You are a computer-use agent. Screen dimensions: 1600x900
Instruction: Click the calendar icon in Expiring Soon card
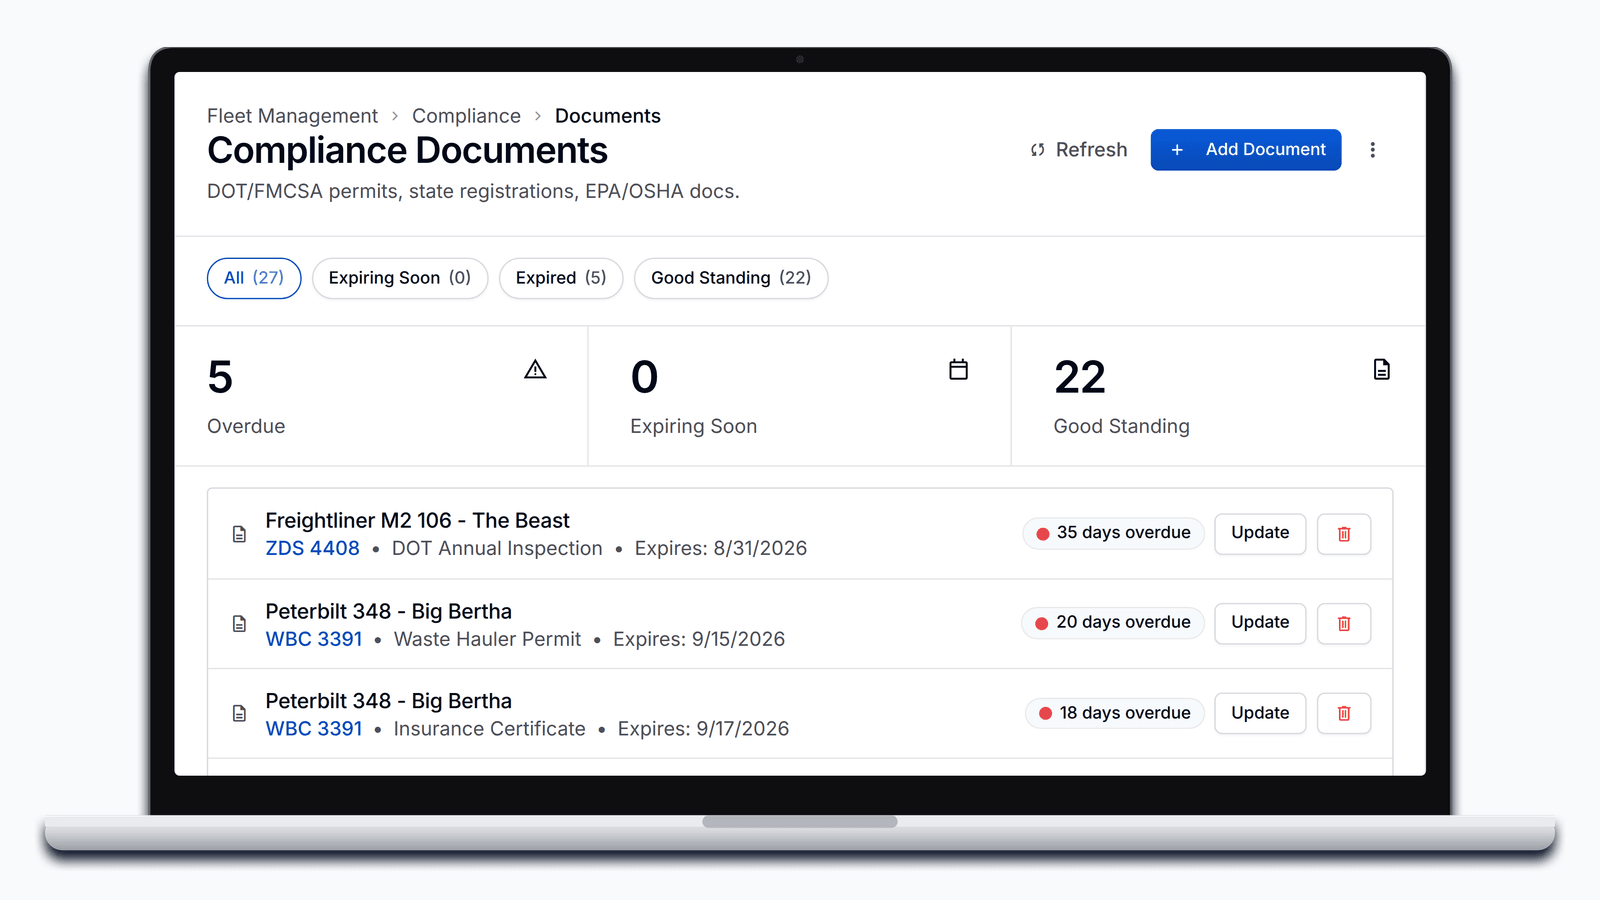click(x=958, y=370)
